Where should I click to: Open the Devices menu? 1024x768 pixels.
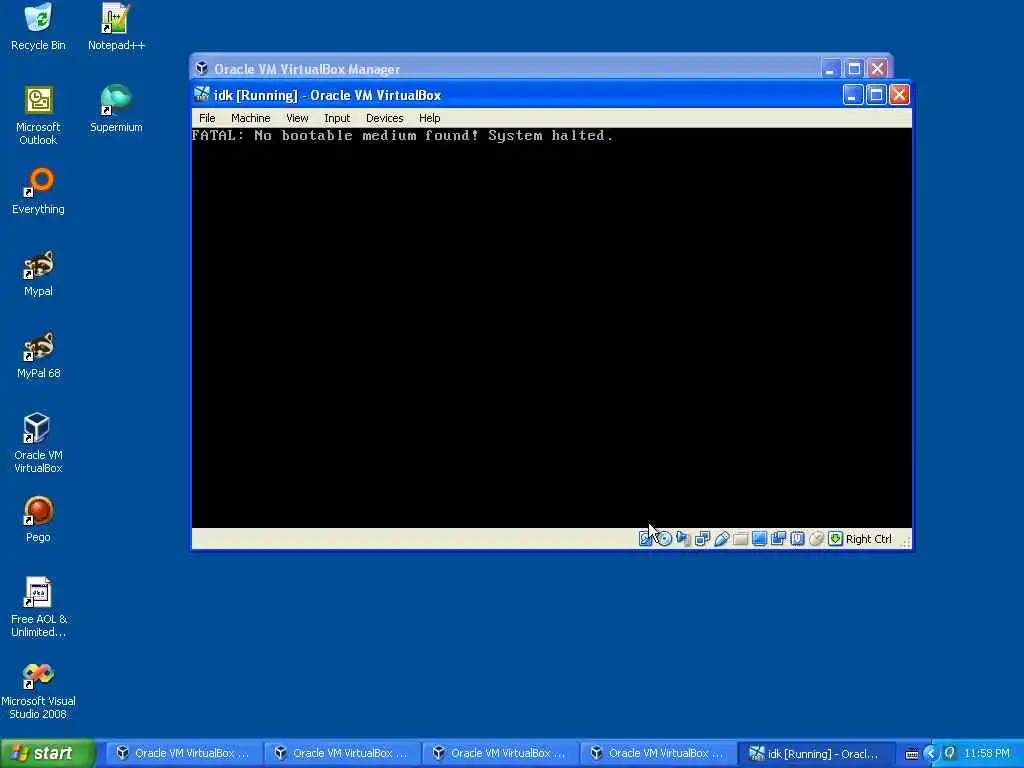(385, 118)
